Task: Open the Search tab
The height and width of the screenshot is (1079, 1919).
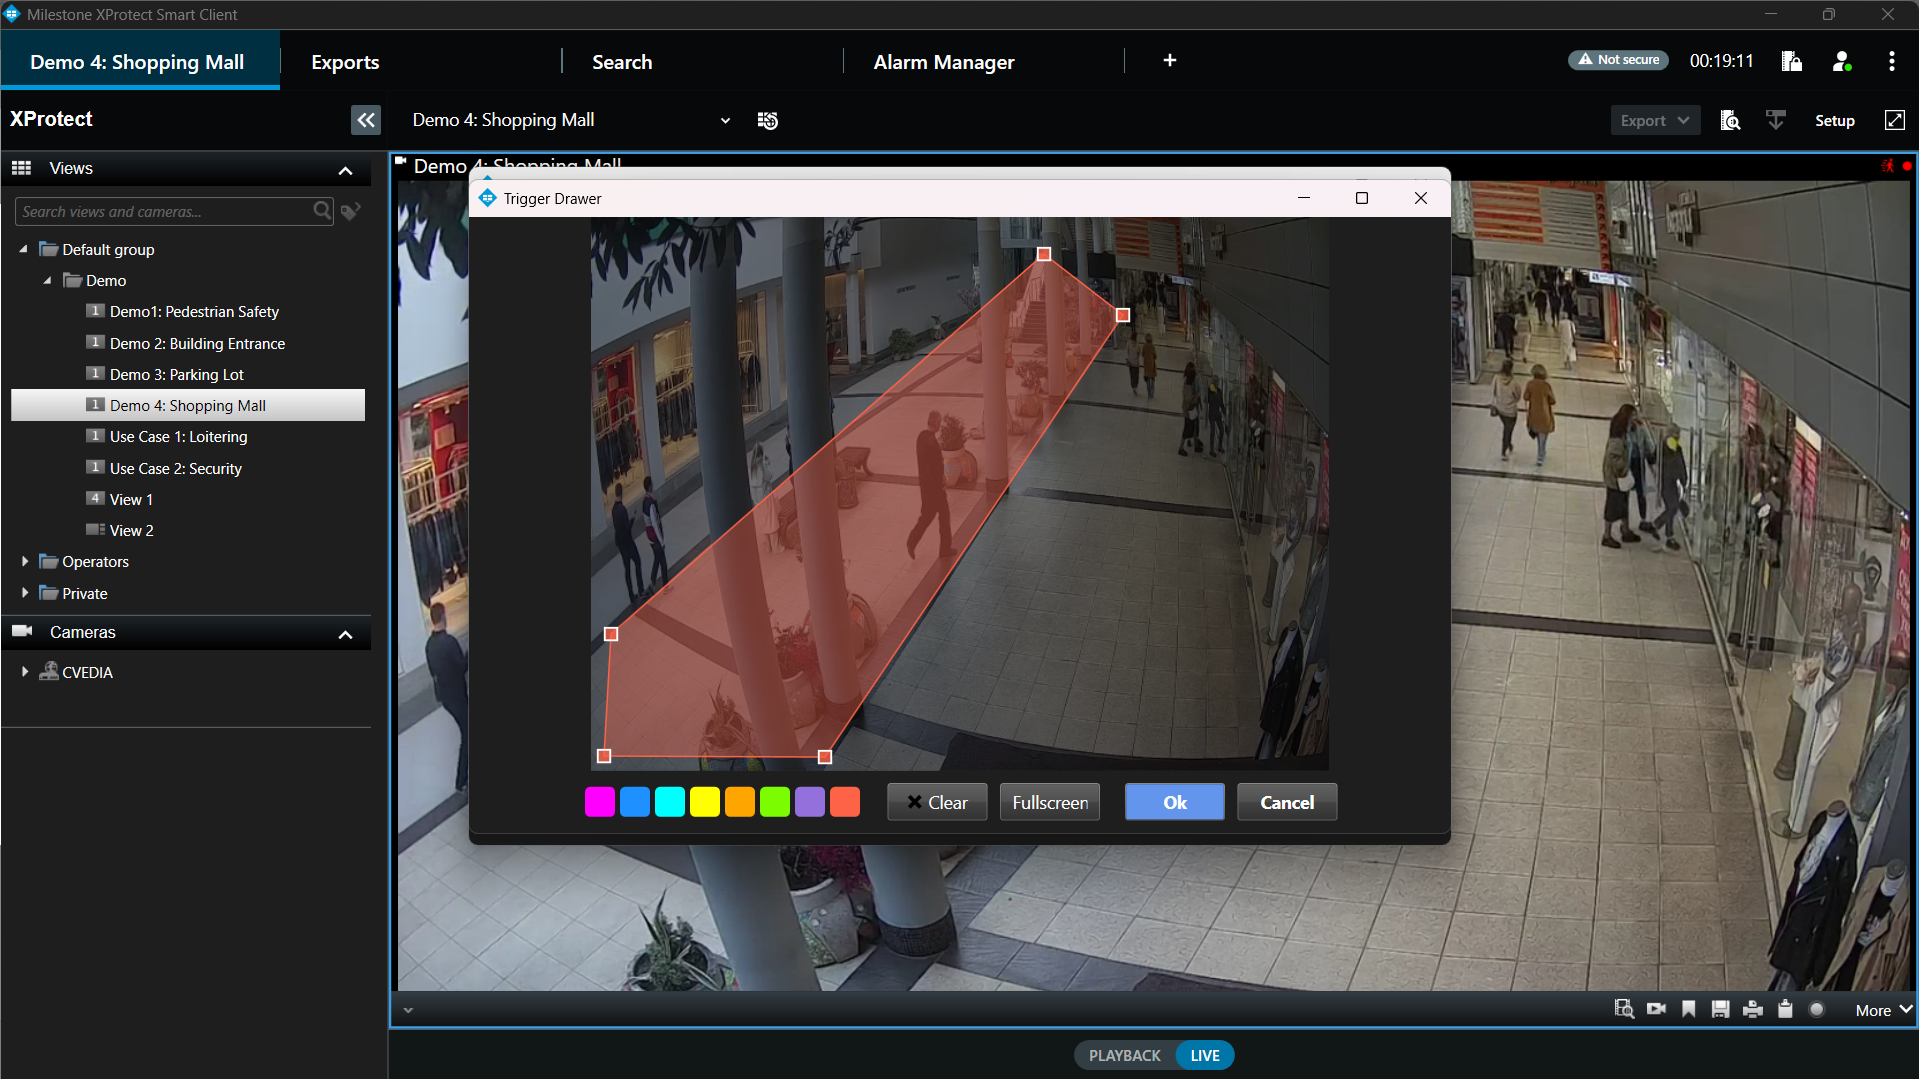Action: coord(622,62)
